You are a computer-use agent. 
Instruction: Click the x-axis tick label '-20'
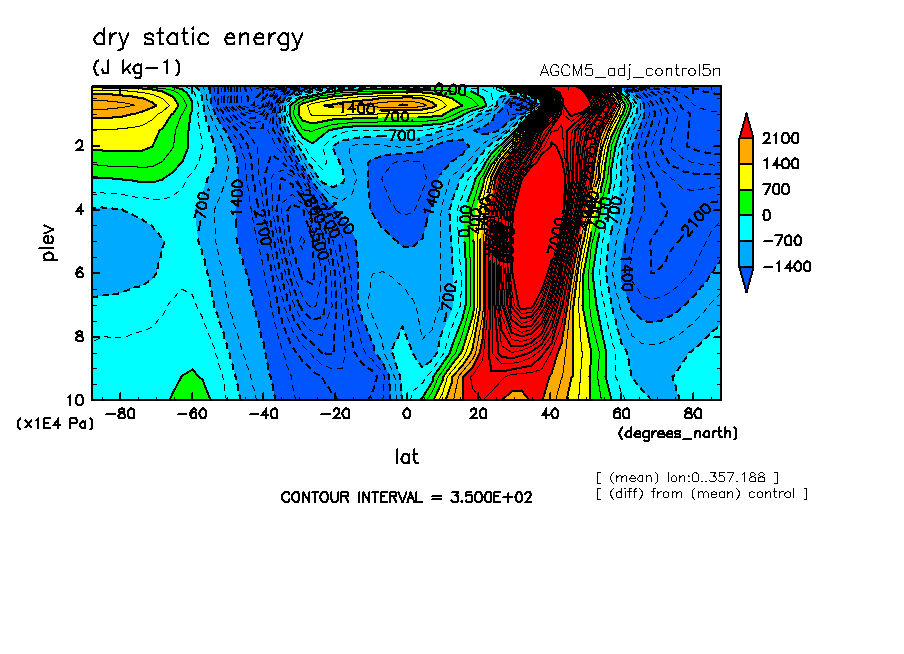(x=334, y=414)
